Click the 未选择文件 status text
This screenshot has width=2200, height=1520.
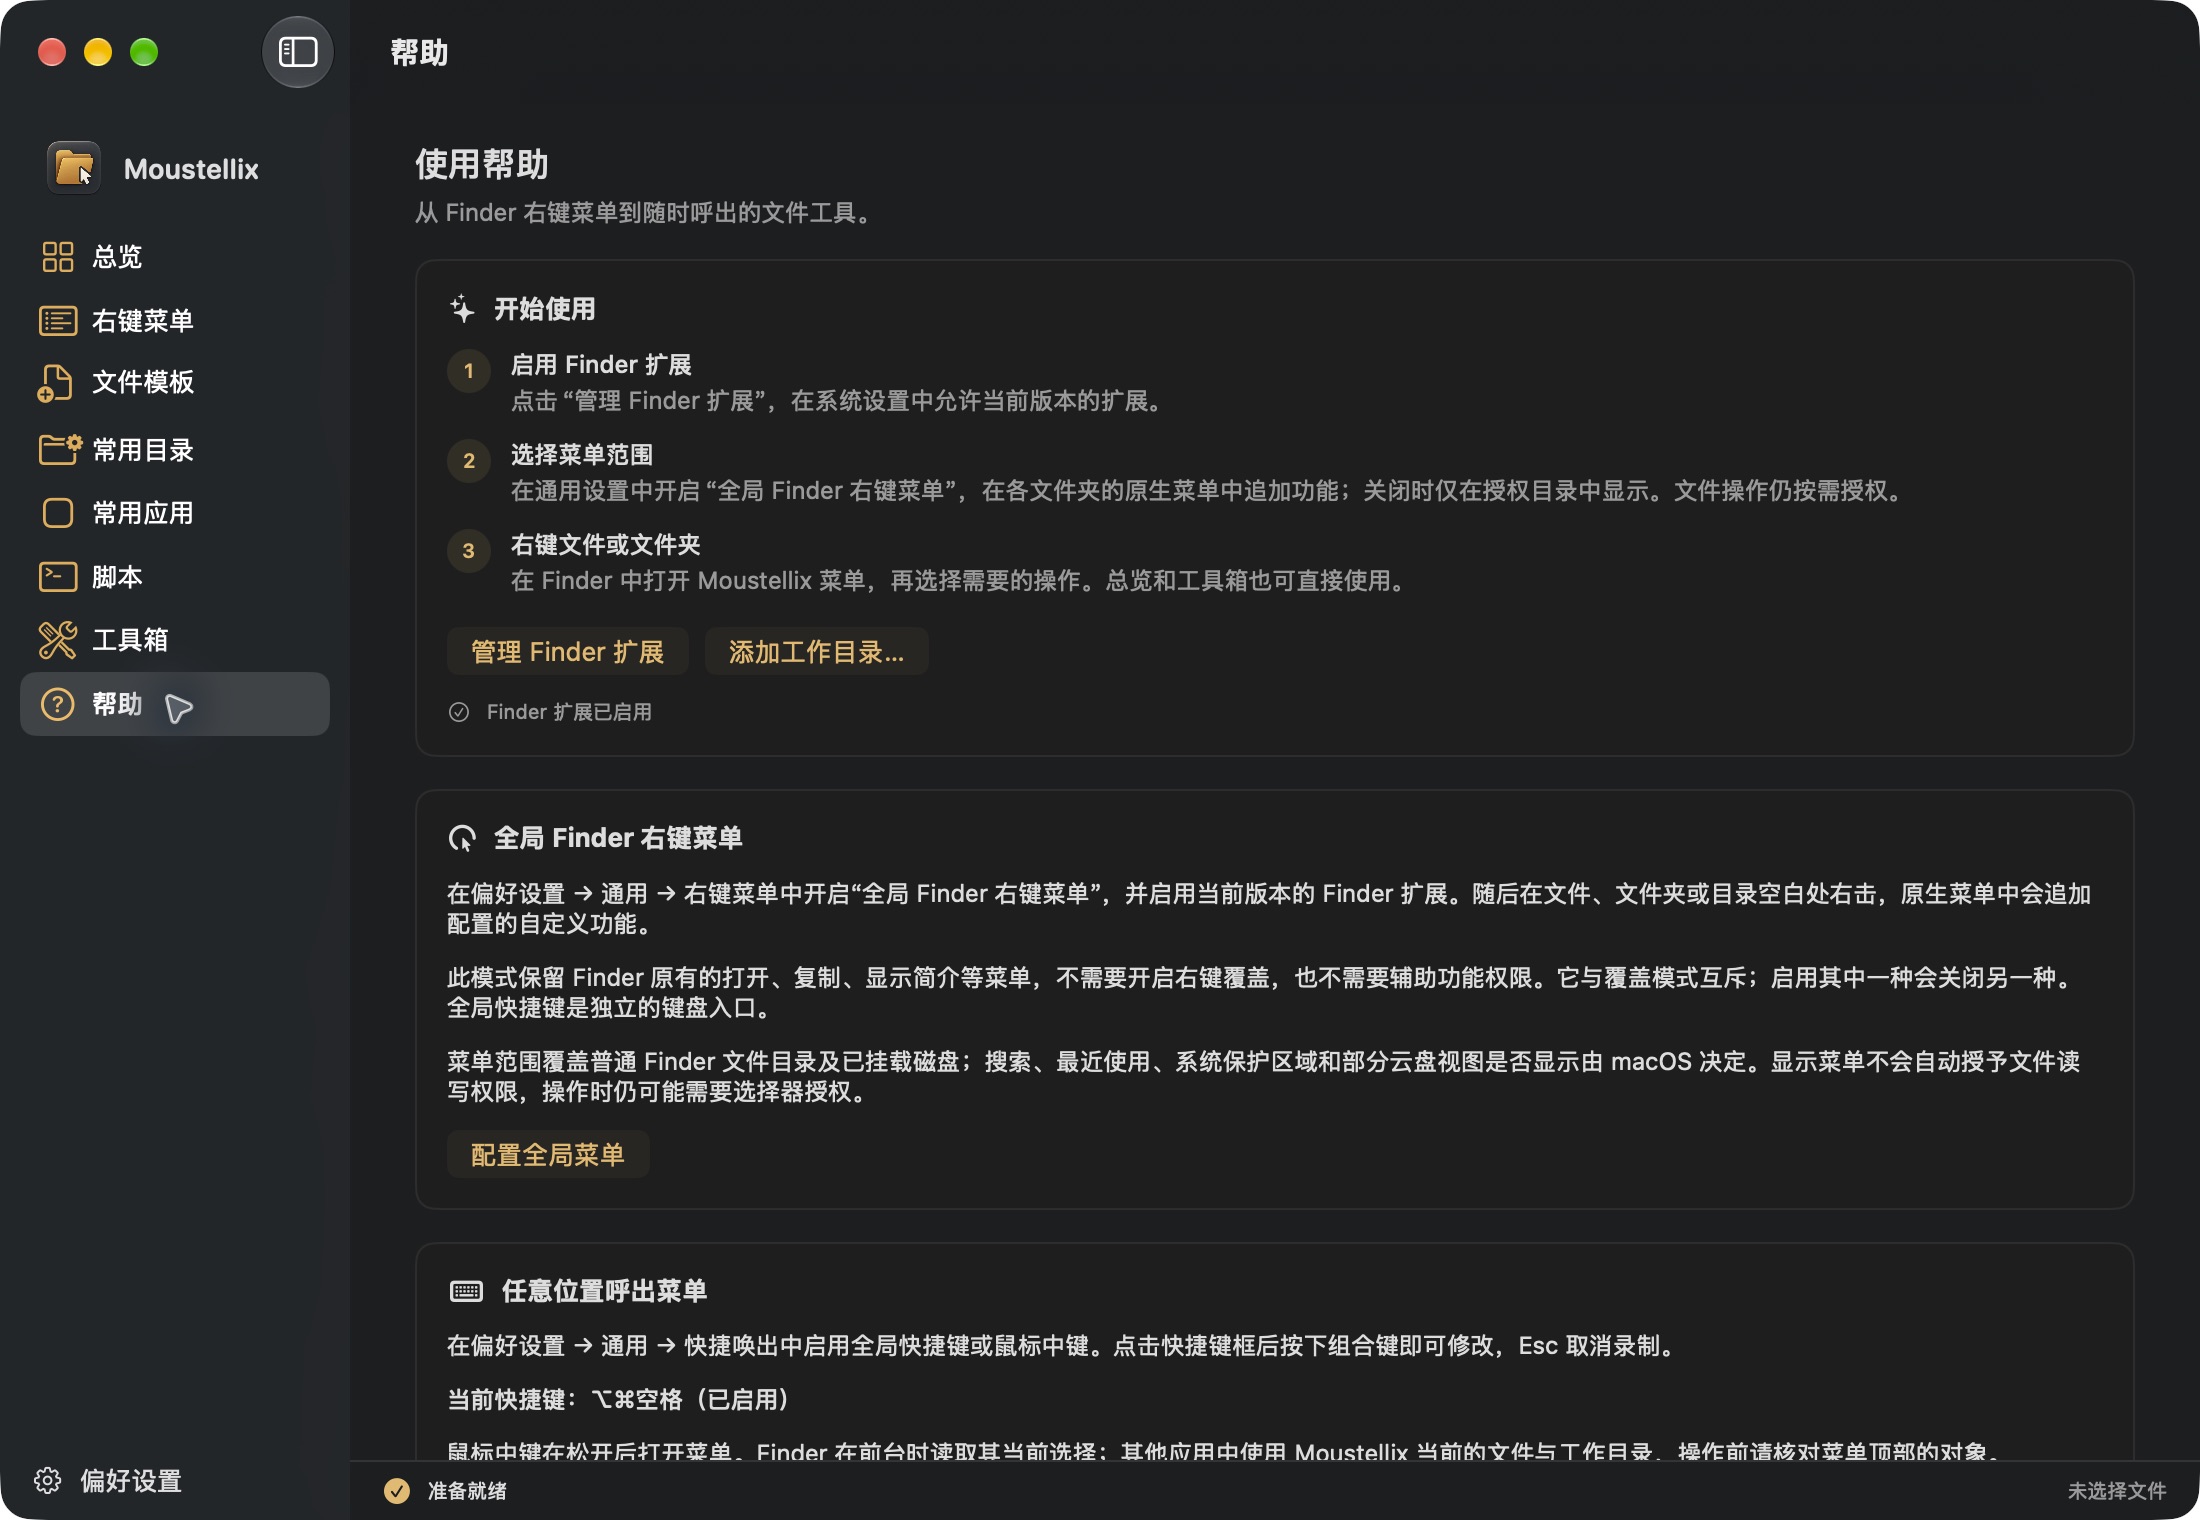(2117, 1491)
